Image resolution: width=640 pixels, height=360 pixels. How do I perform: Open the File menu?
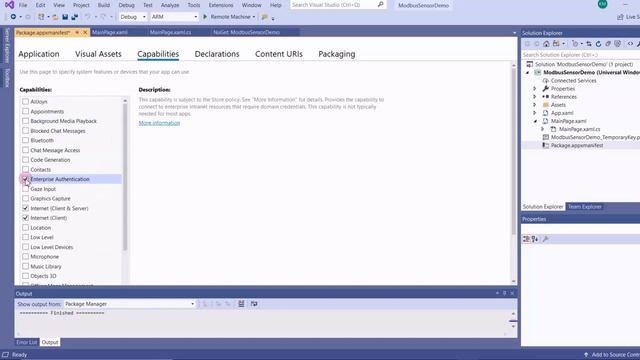[23, 5]
